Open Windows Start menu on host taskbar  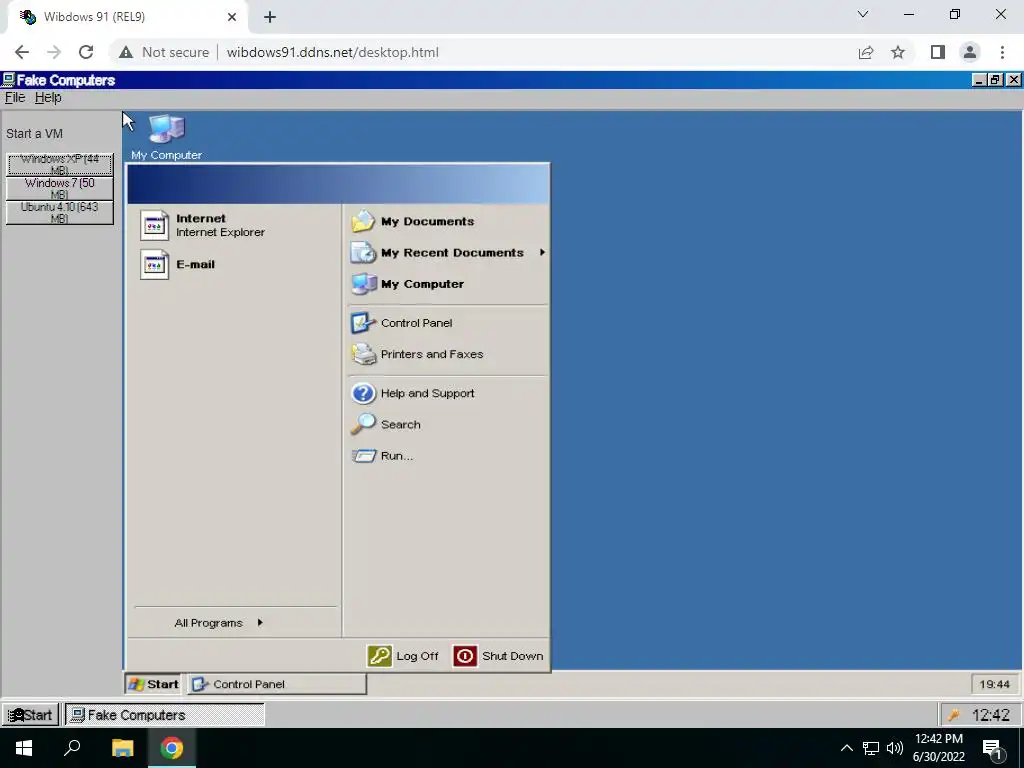24,748
